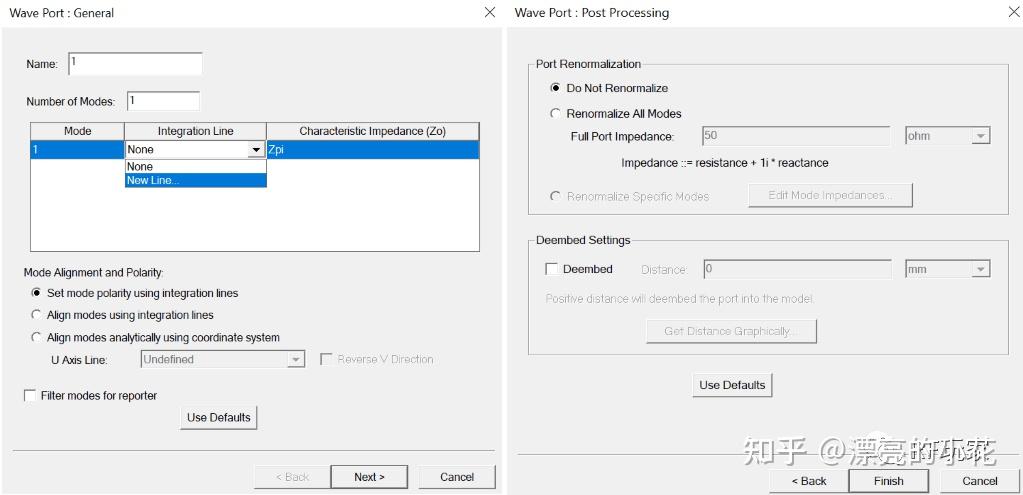Click Use Defaults in the General dialog
Image resolution: width=1023 pixels, height=495 pixels.
coord(219,418)
